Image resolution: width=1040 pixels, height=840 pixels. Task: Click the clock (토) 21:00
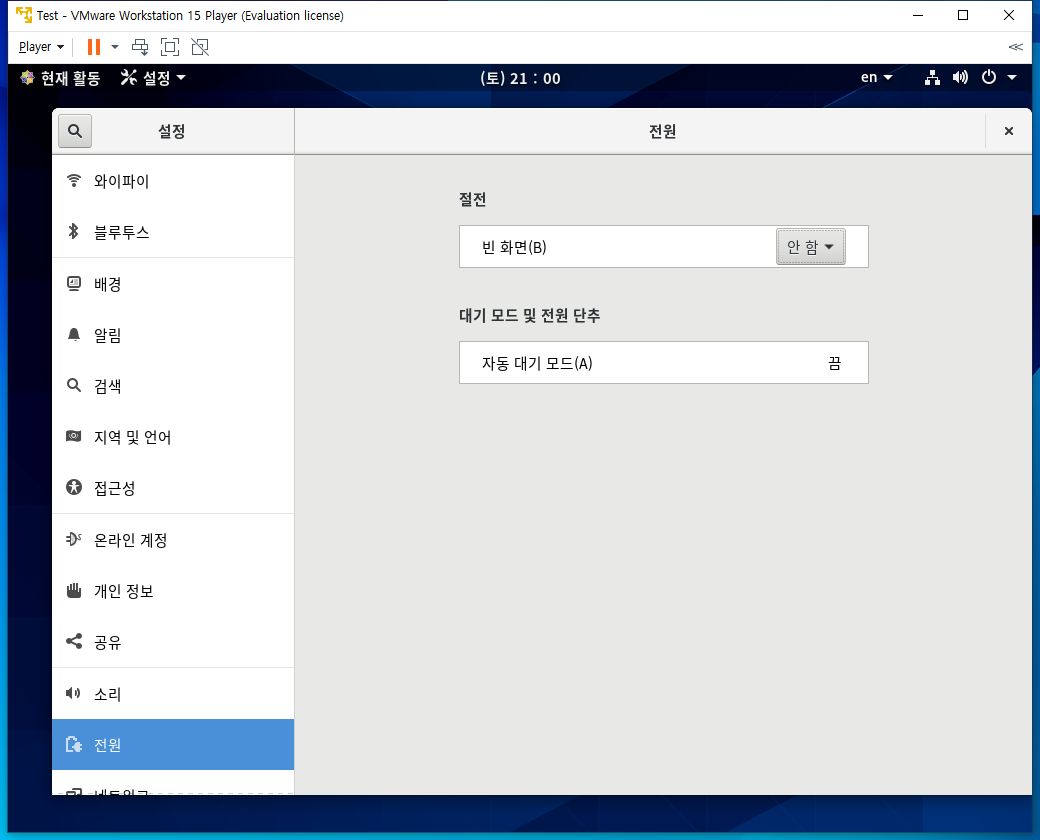pyautogui.click(x=521, y=78)
